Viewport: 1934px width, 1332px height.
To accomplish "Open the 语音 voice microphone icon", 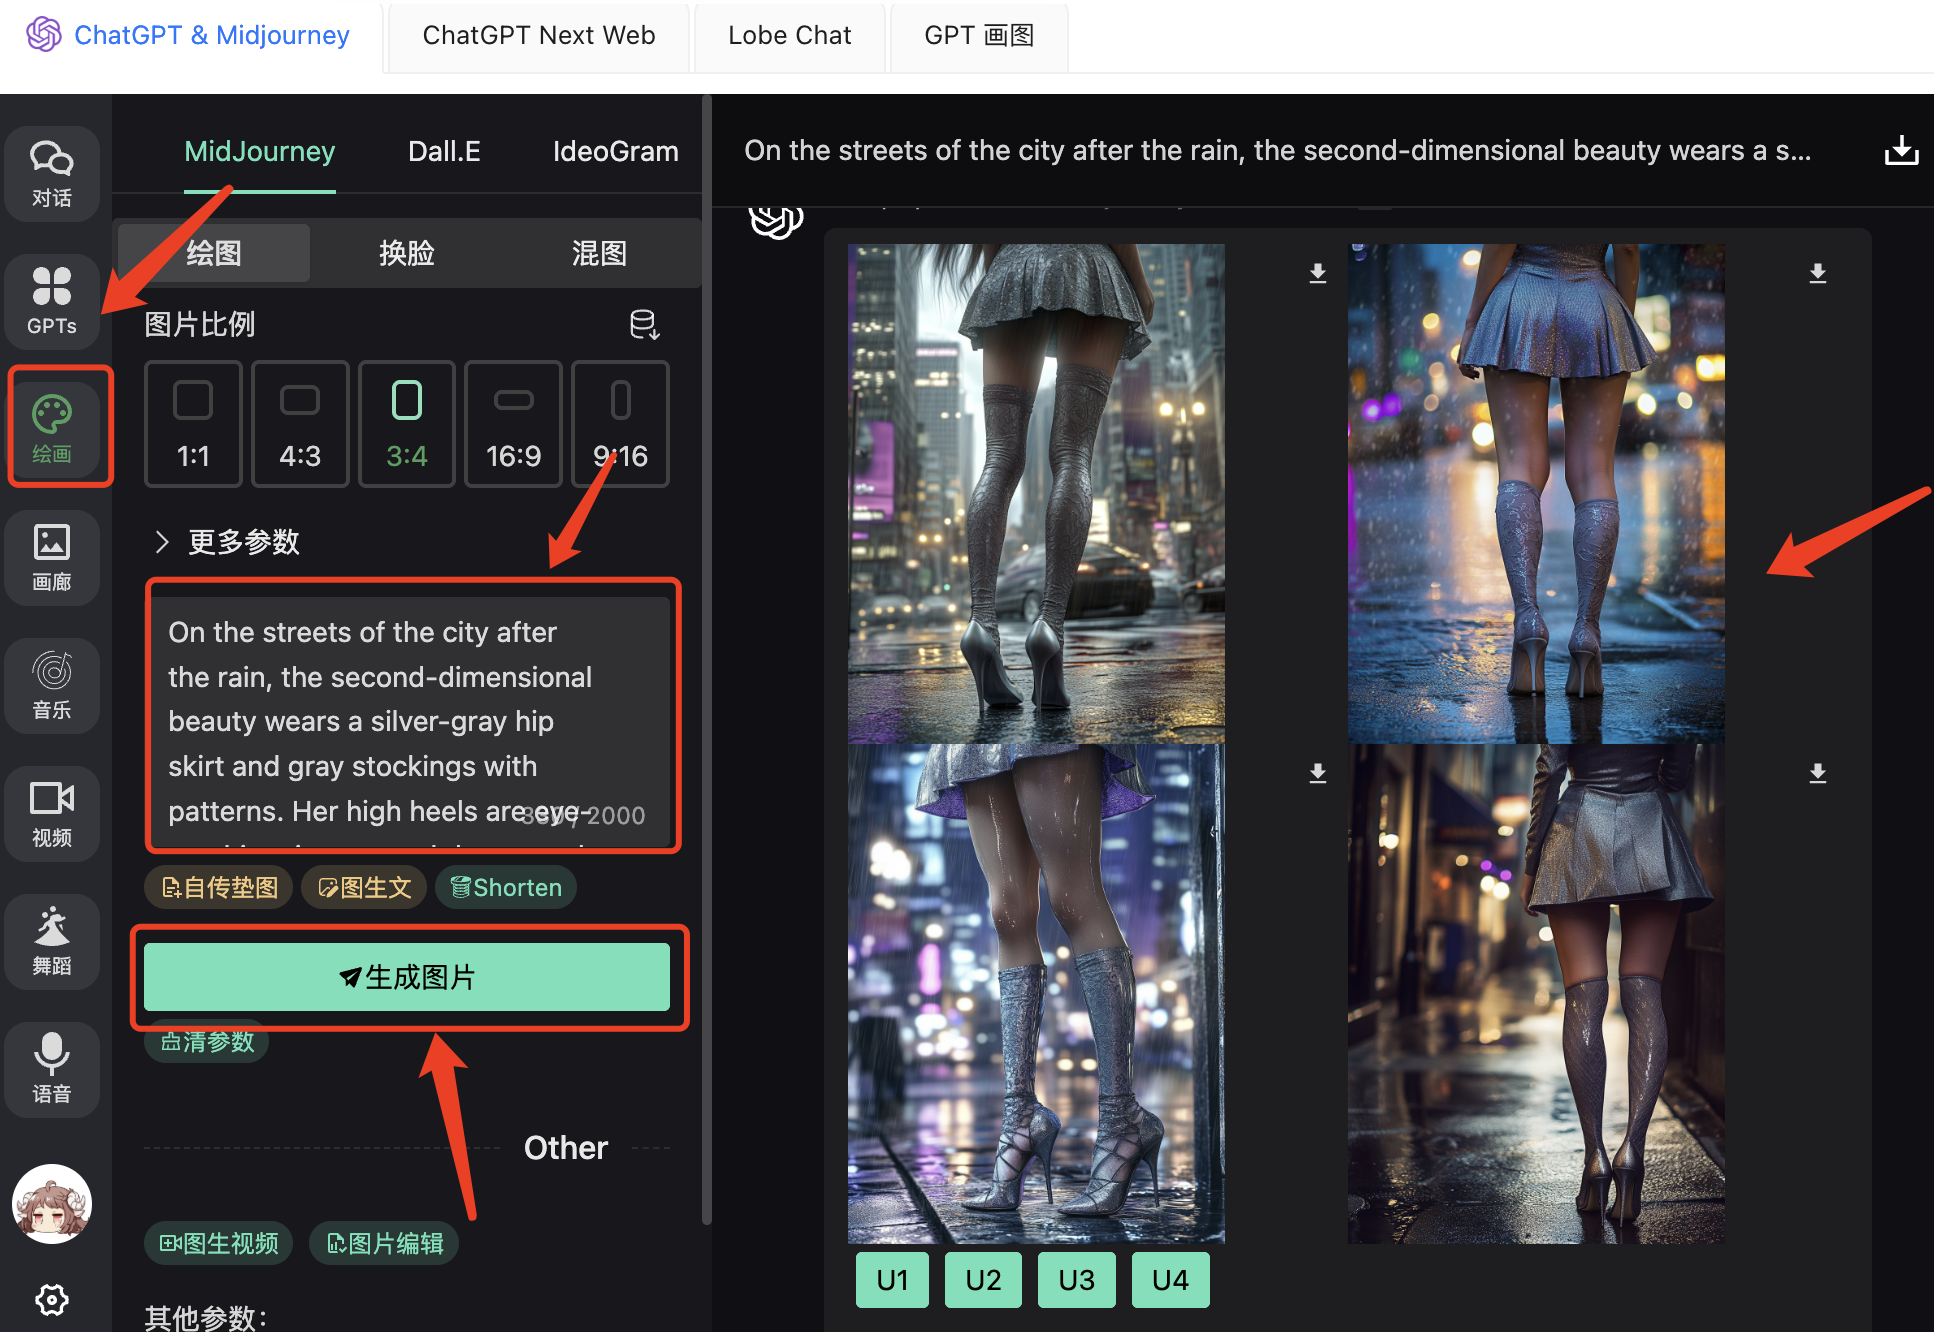I will [x=52, y=1068].
